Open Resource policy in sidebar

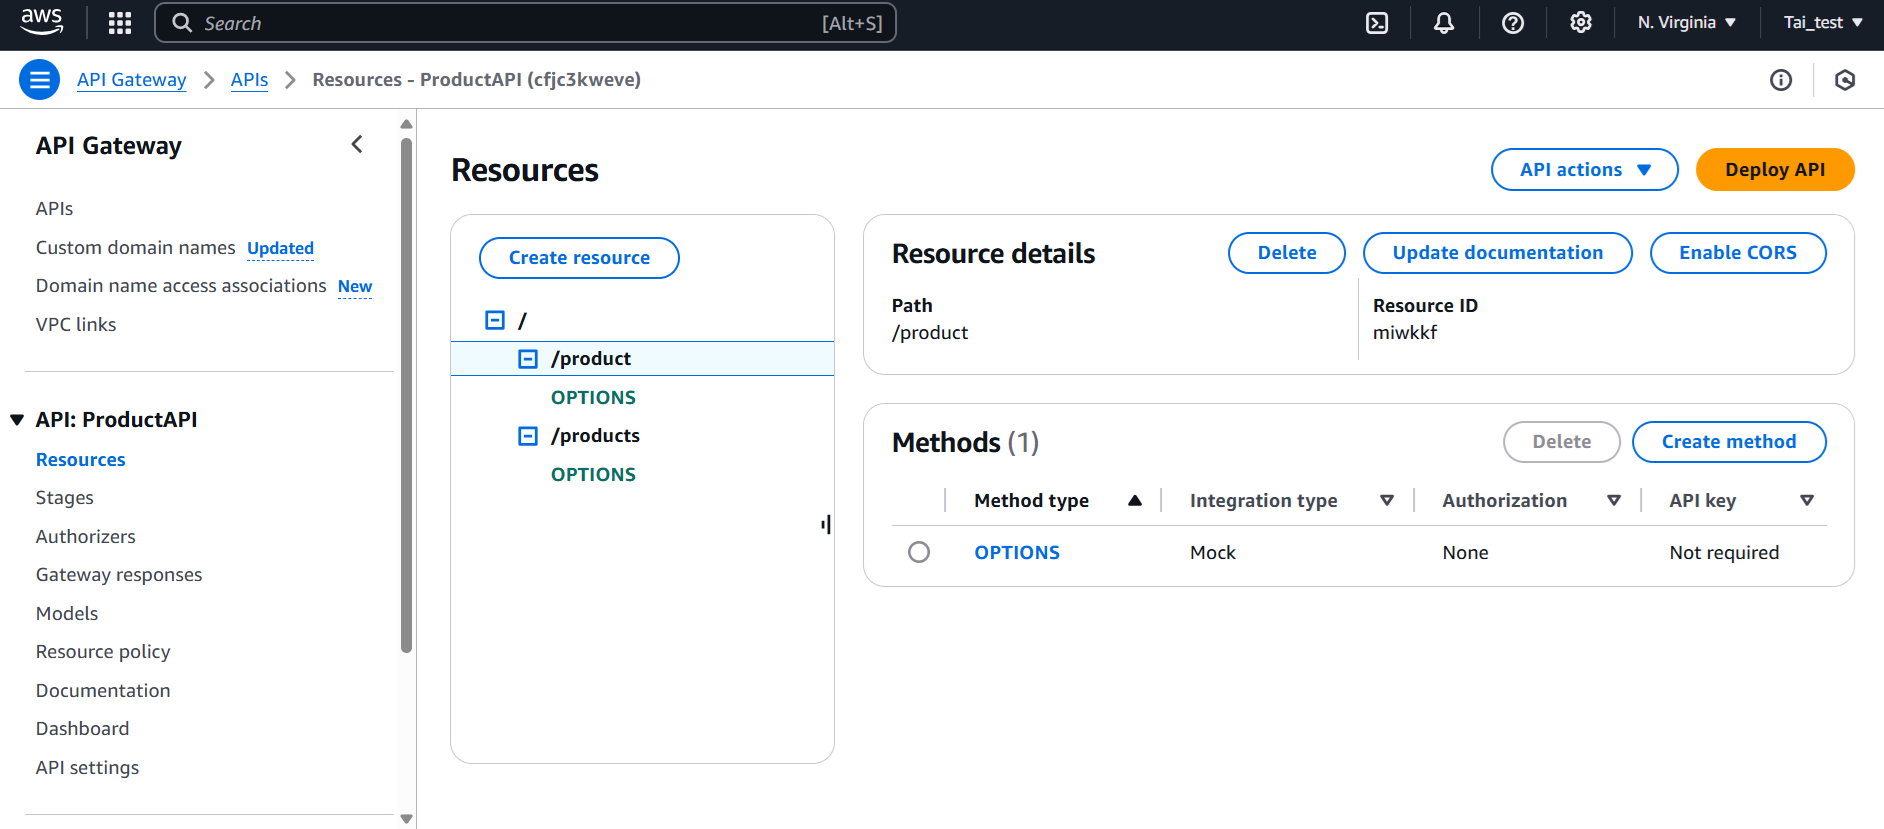[x=103, y=652]
